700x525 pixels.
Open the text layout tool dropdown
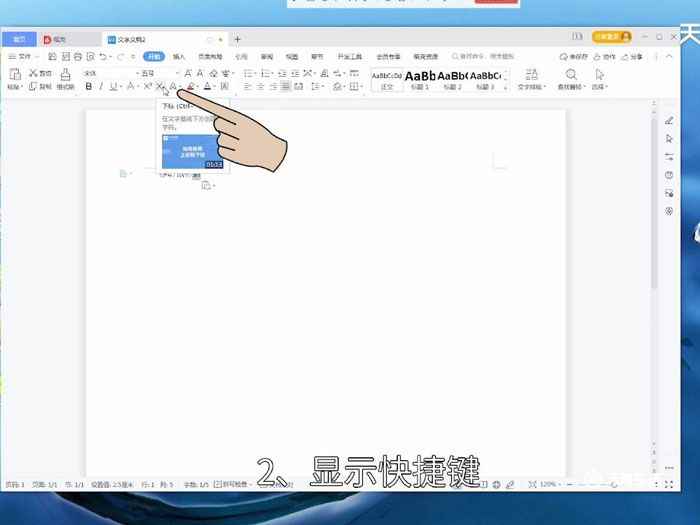click(x=531, y=79)
